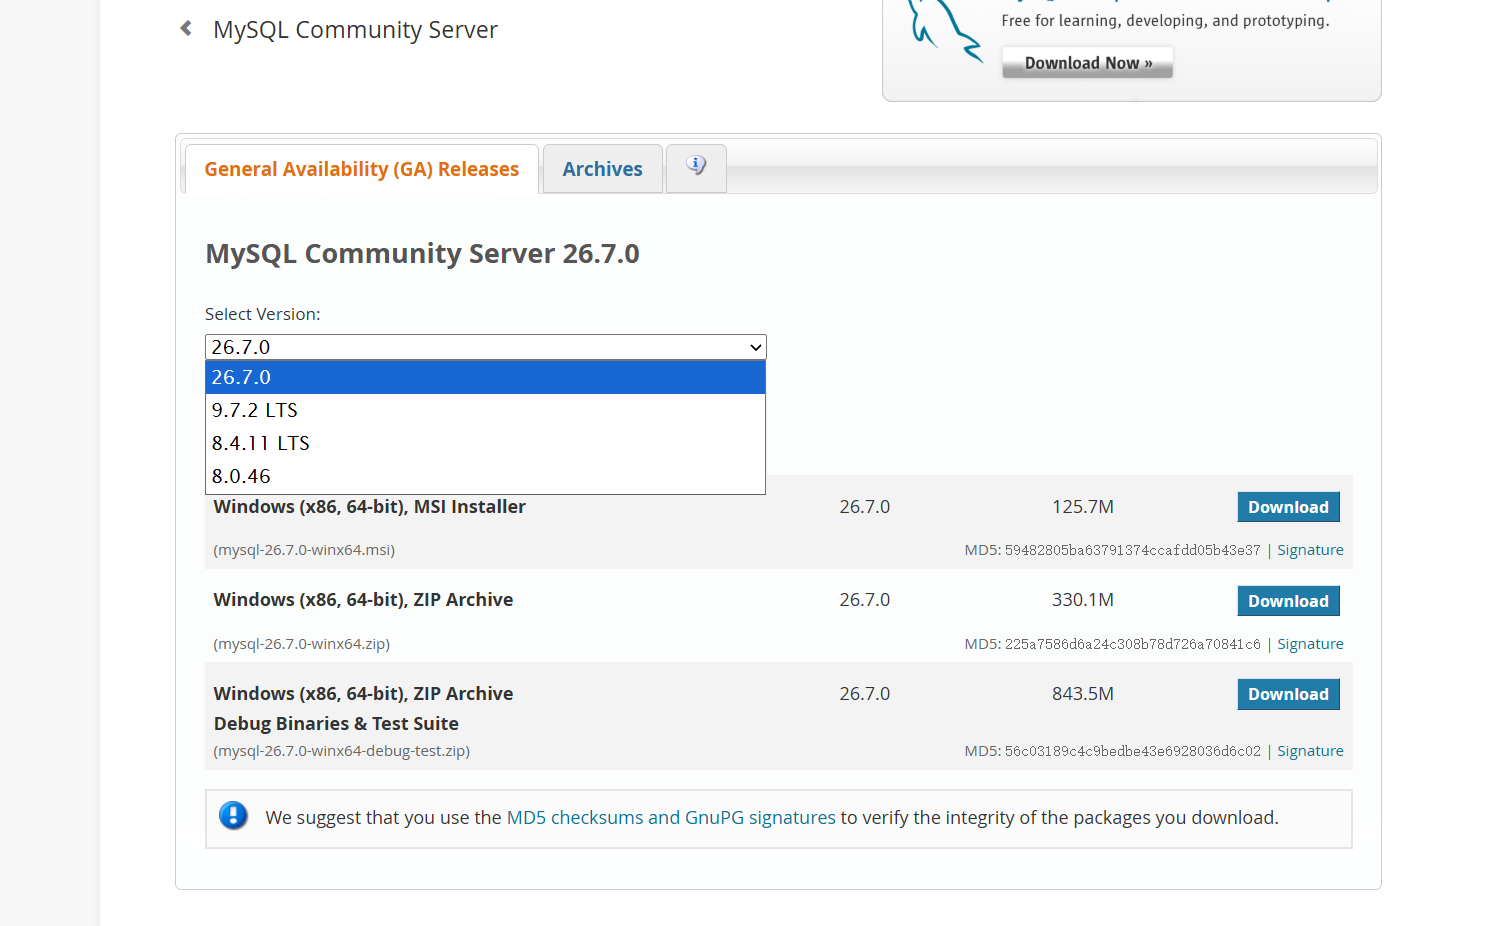Screen dimensions: 1485x926
Task: Click the 843.5M file size
Action: 1083,694
